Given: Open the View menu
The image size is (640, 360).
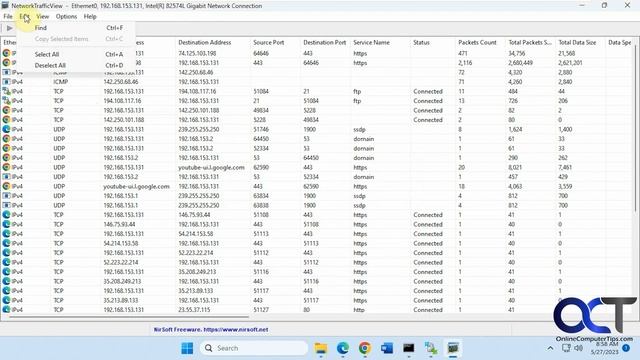Looking at the screenshot, I should click(x=42, y=16).
